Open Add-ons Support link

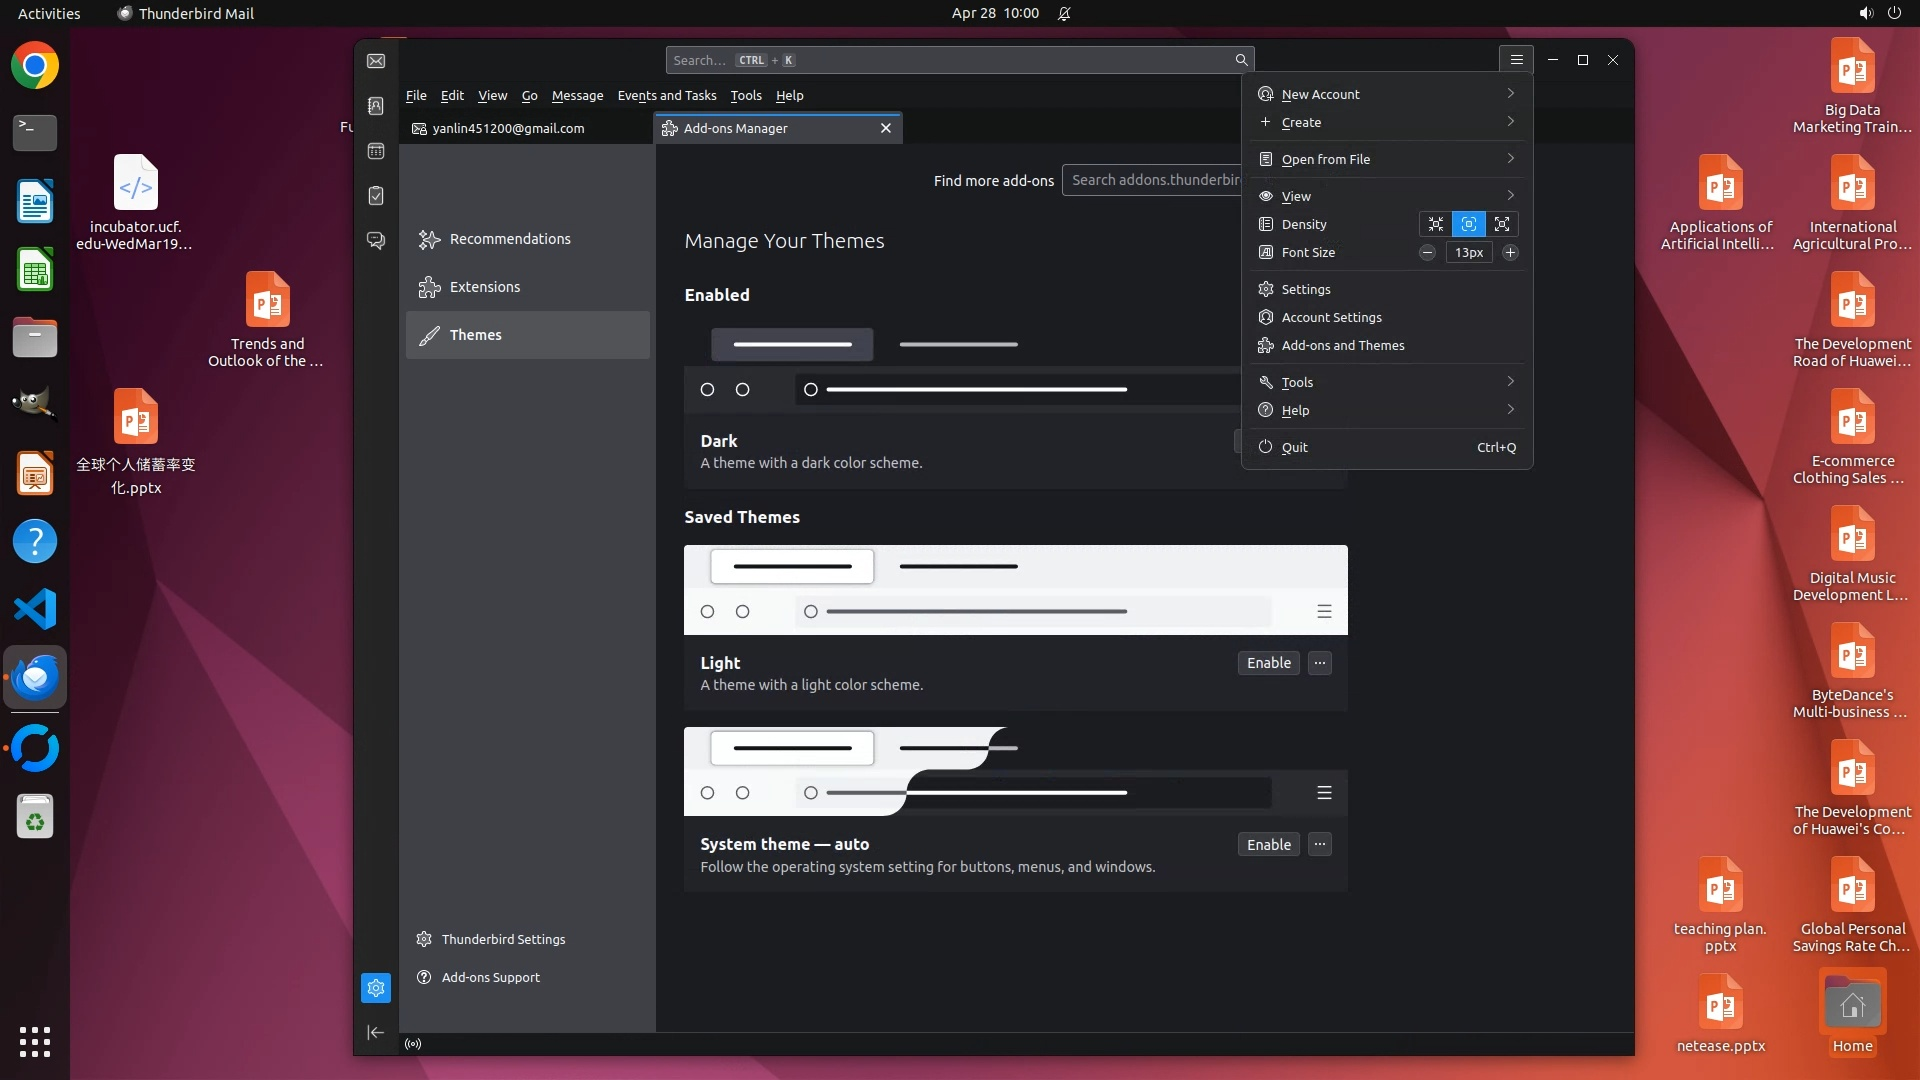tap(490, 977)
